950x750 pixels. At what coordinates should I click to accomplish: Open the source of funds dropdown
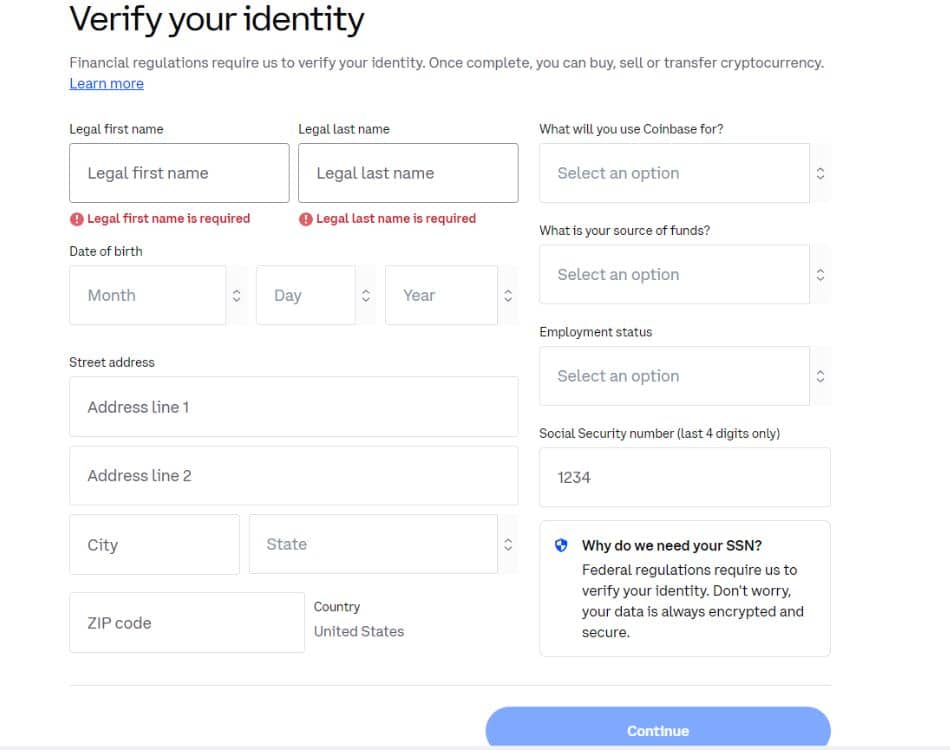[x=685, y=274]
